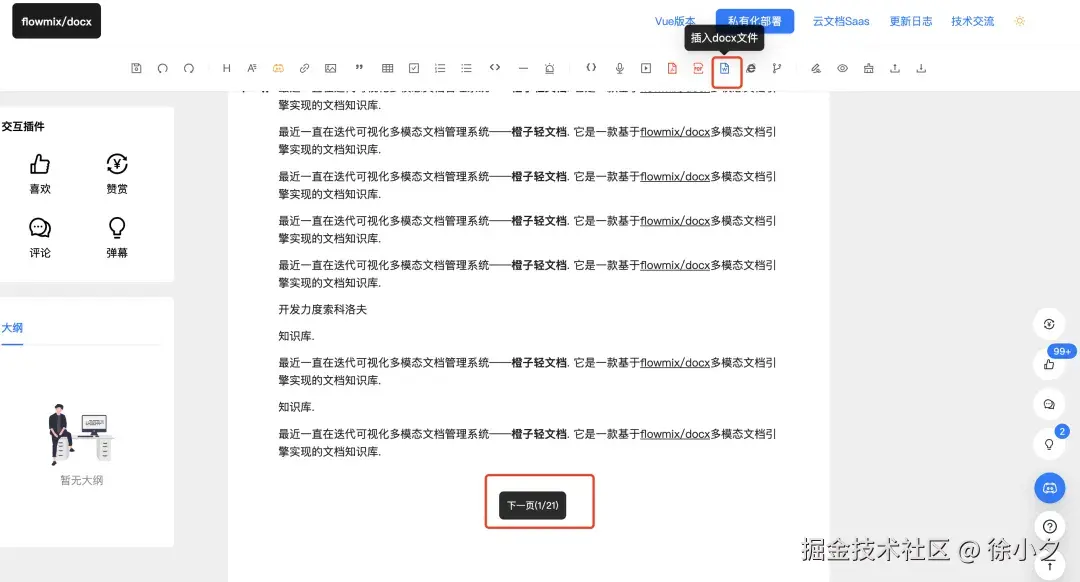
Task: Open the font style selector
Action: [x=252, y=68]
